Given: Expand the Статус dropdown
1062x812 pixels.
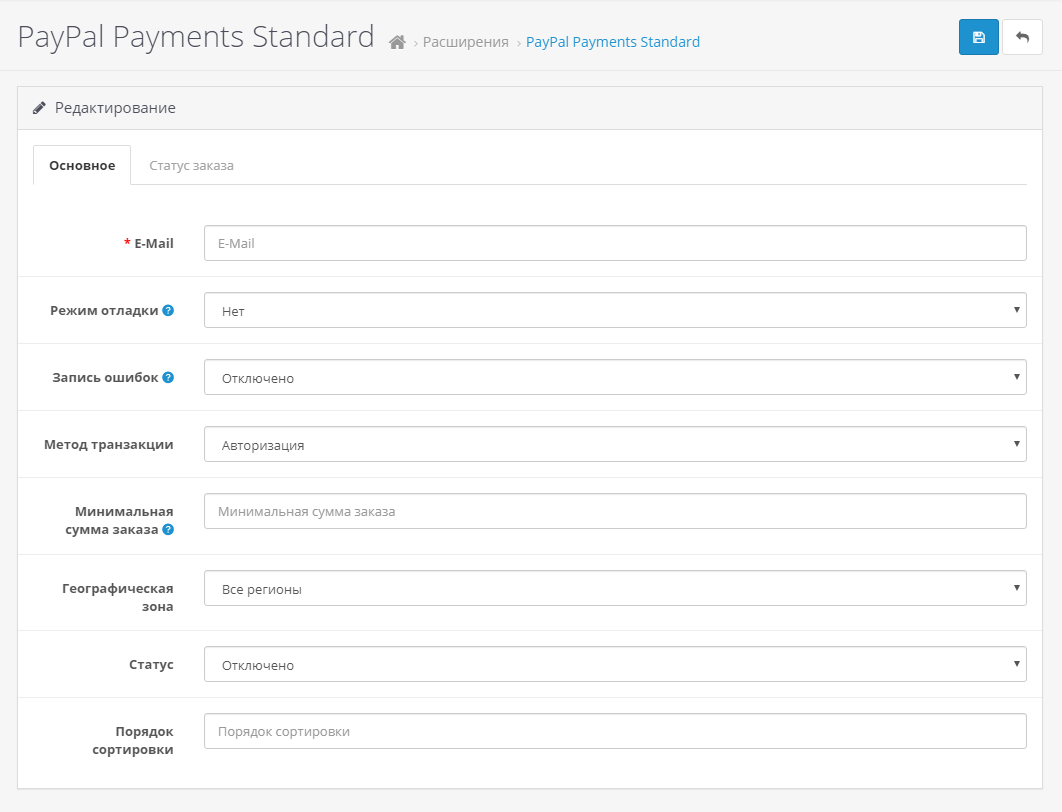Looking at the screenshot, I should tap(615, 664).
